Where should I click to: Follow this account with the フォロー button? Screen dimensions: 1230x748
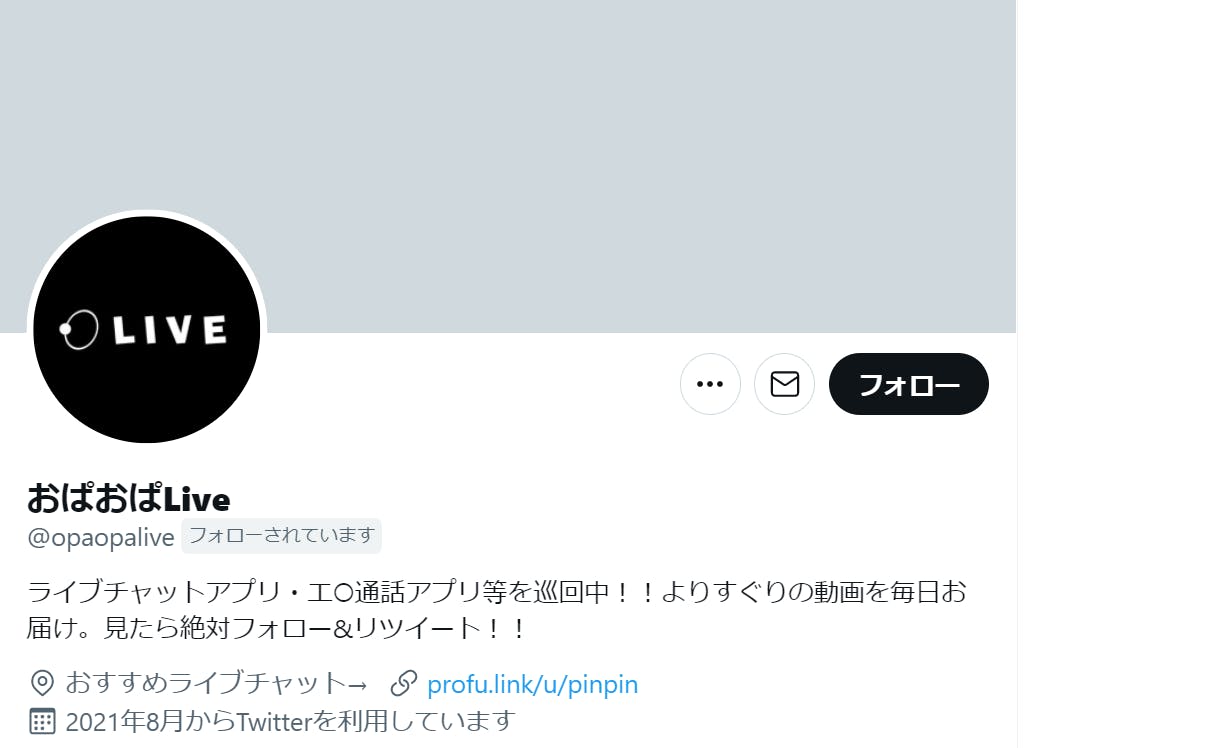909,384
